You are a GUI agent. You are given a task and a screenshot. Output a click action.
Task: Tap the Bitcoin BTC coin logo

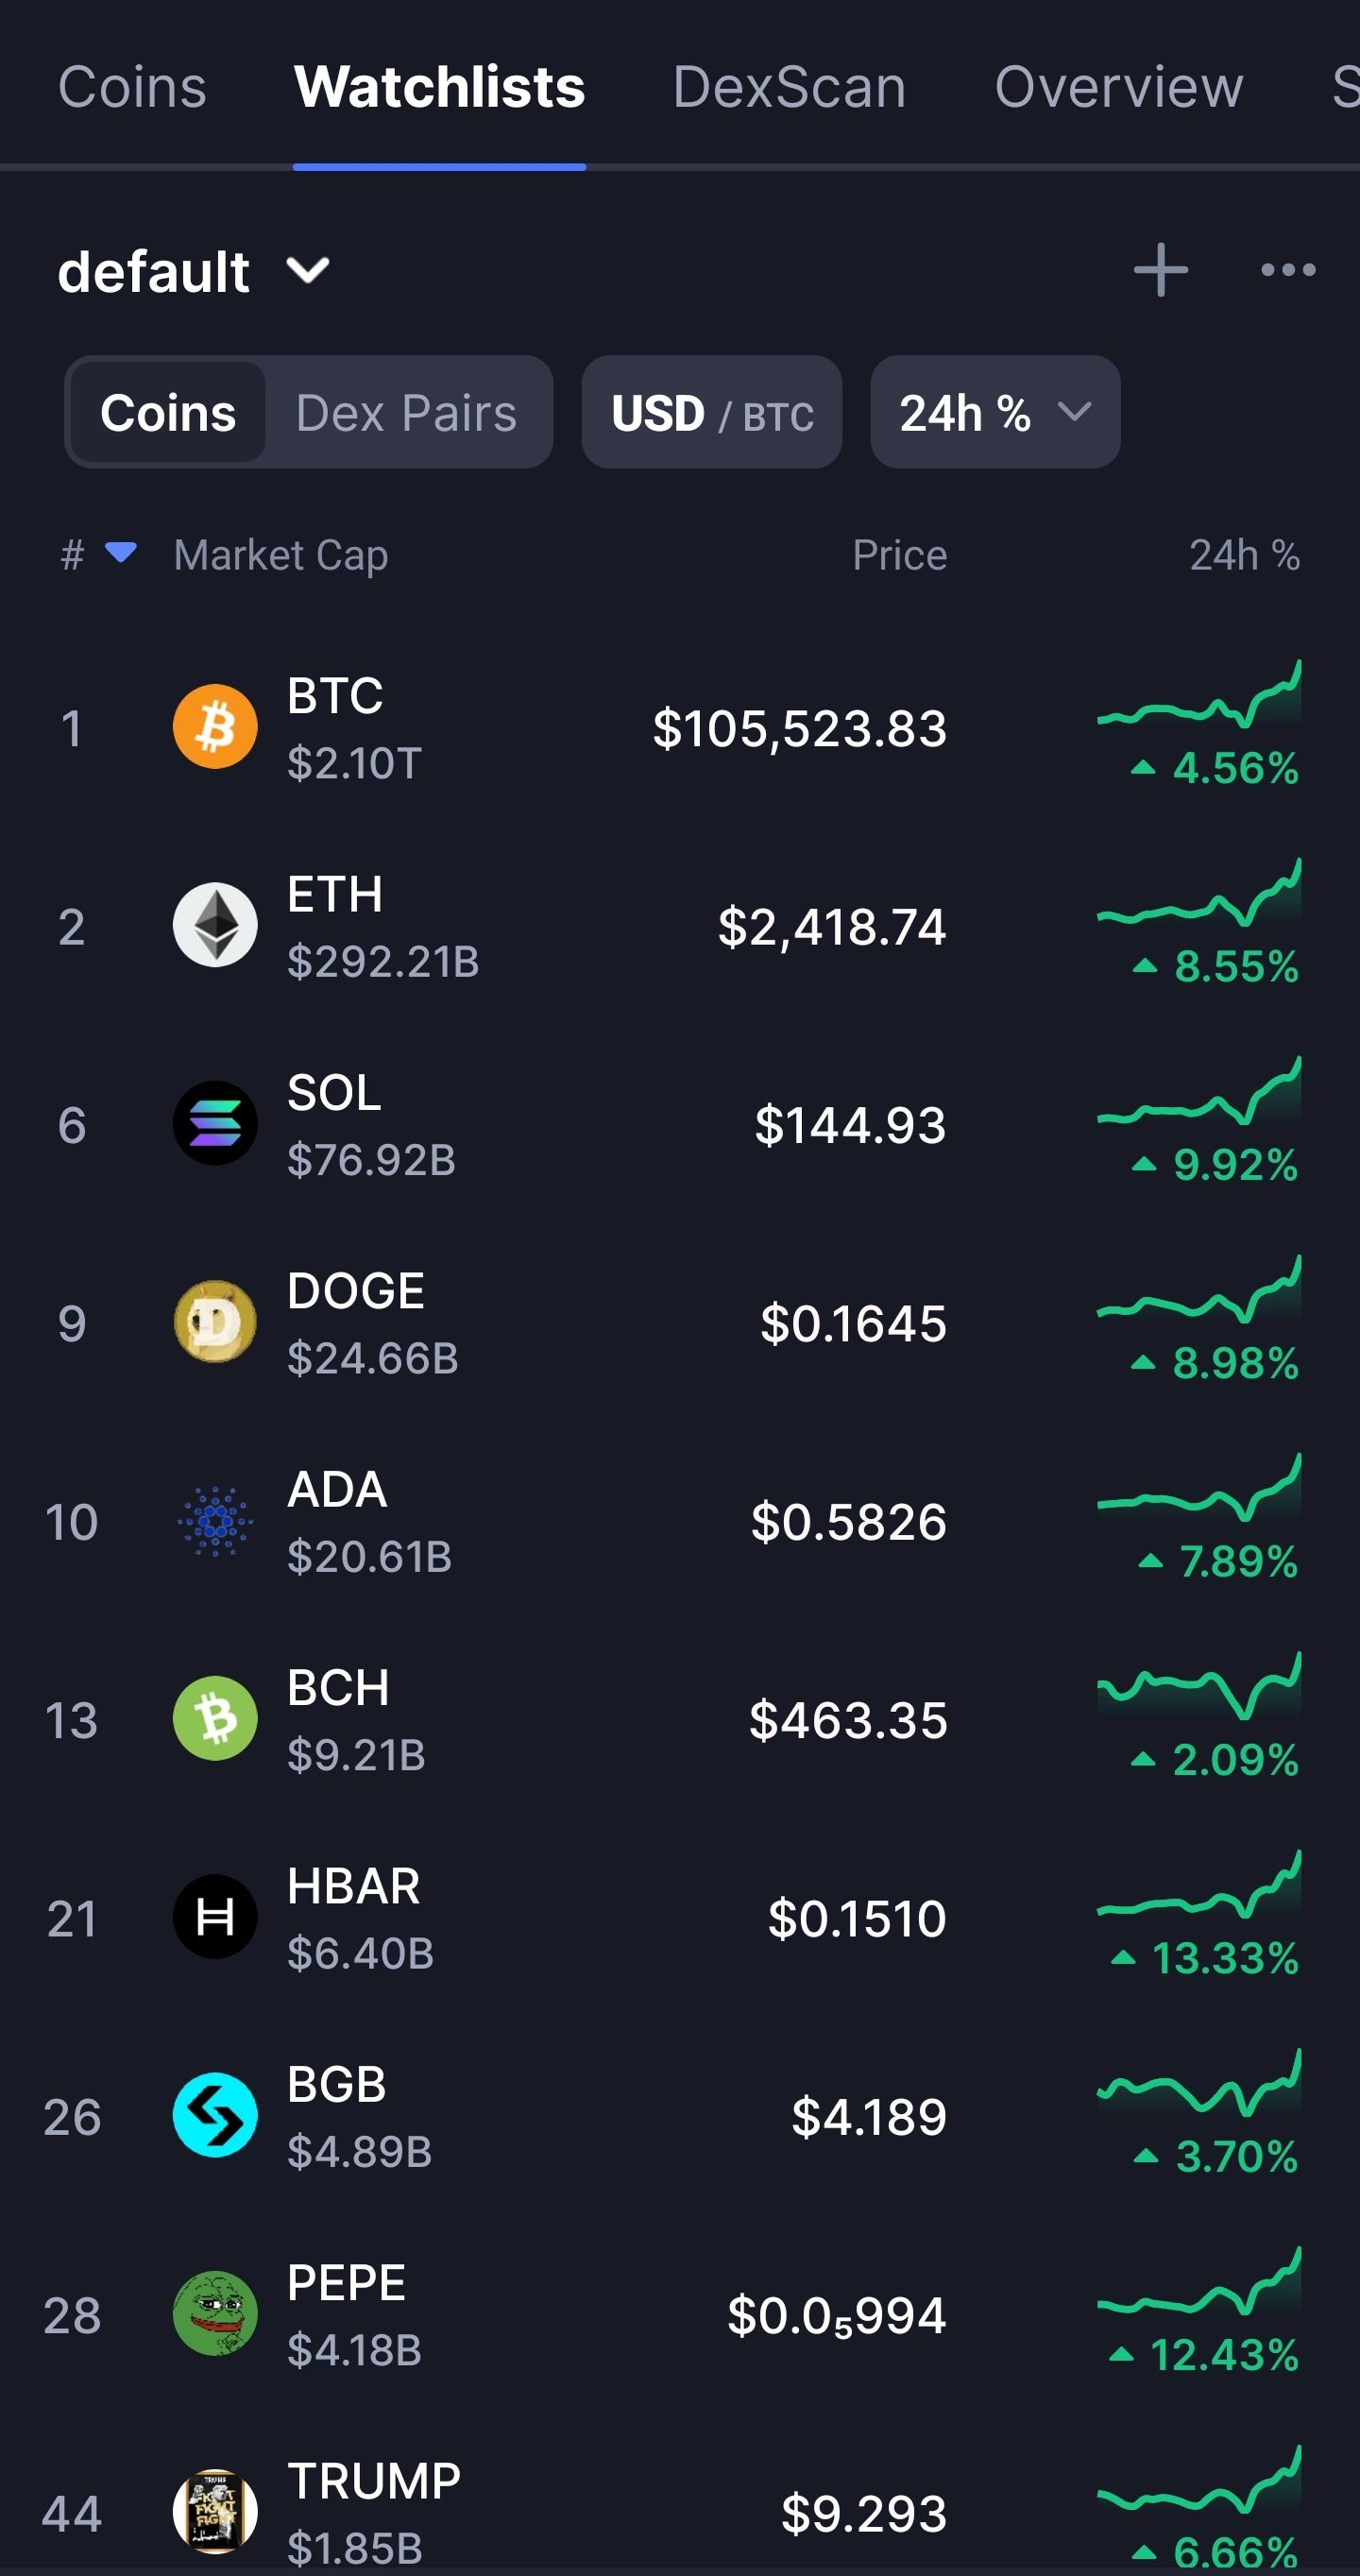coord(215,727)
